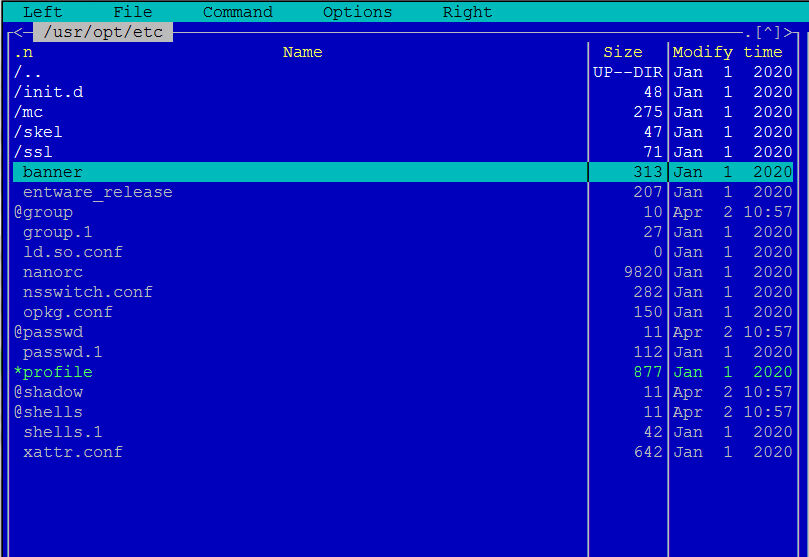Open the Left menu

coord(42,12)
